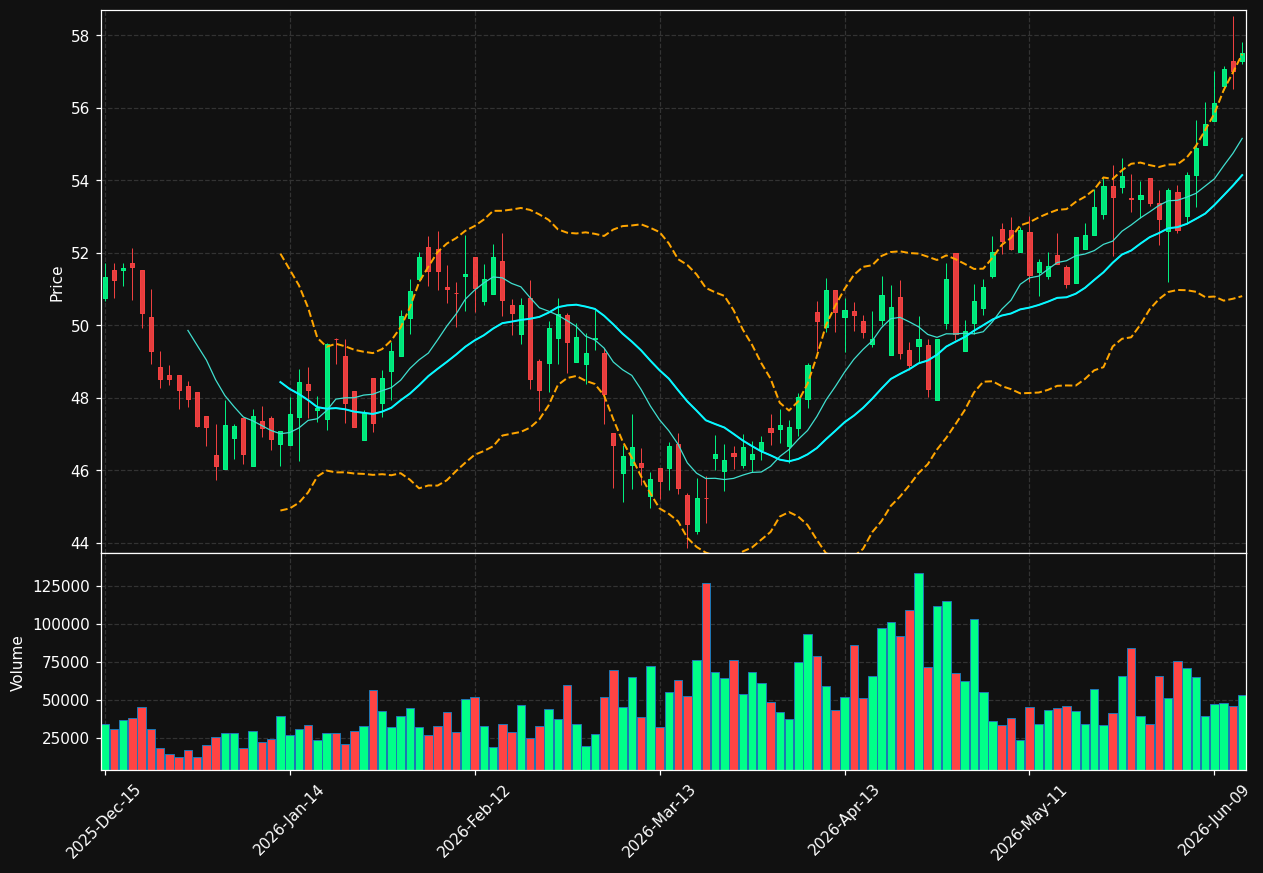Click the 2026-Jan-14 date label
This screenshot has width=1263, height=873.
pos(289,821)
